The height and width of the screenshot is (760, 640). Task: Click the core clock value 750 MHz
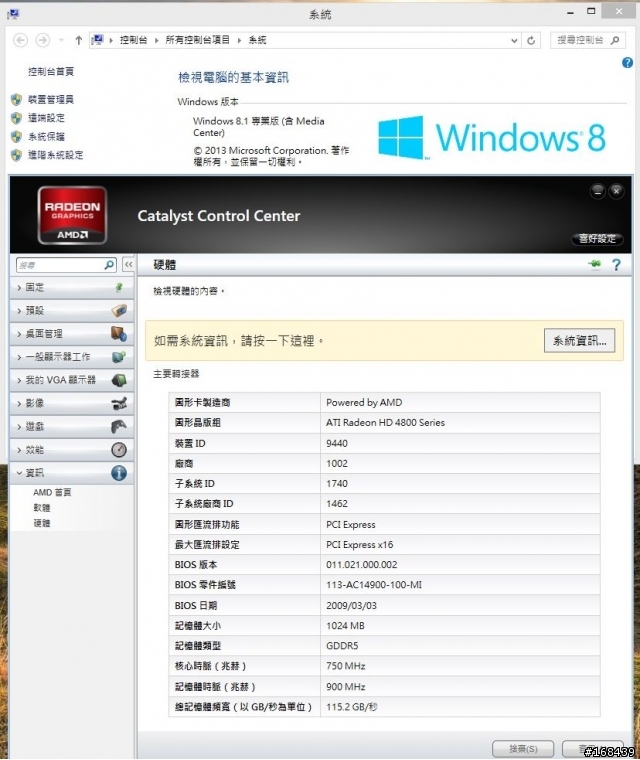tap(346, 666)
